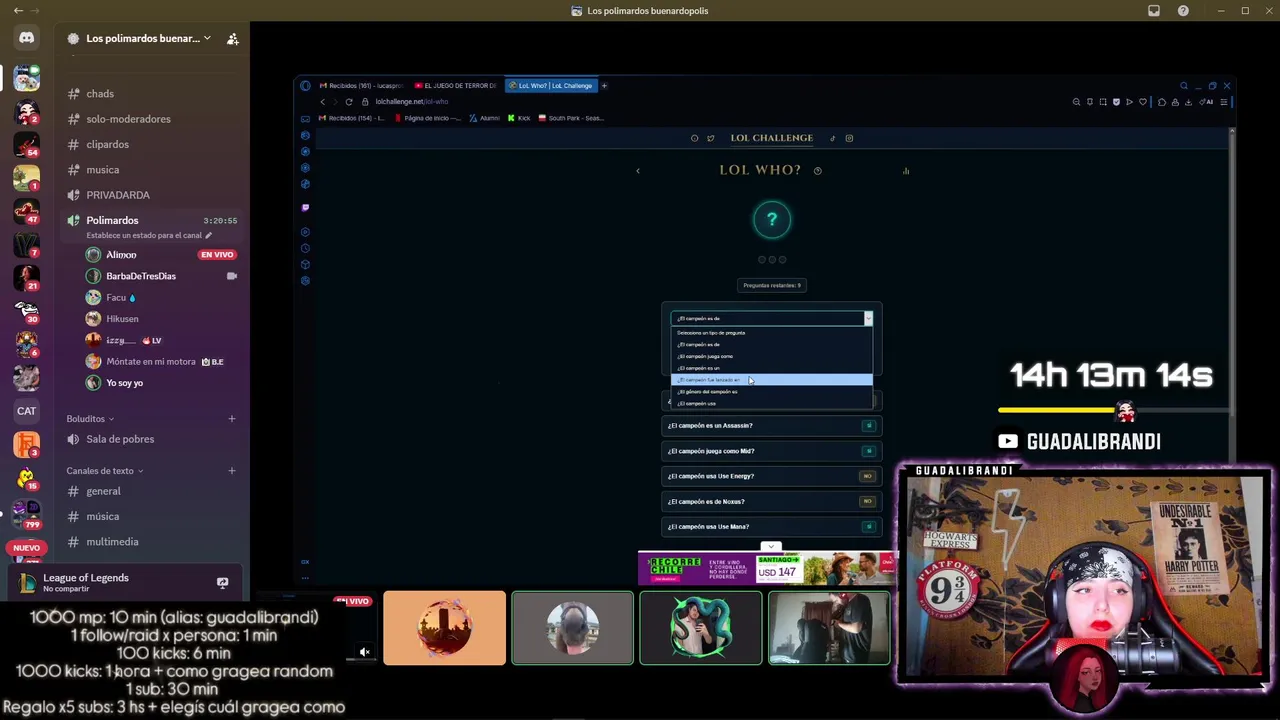Select option '¿El campeón fue lanzado en'
The height and width of the screenshot is (720, 1280).
click(x=771, y=380)
